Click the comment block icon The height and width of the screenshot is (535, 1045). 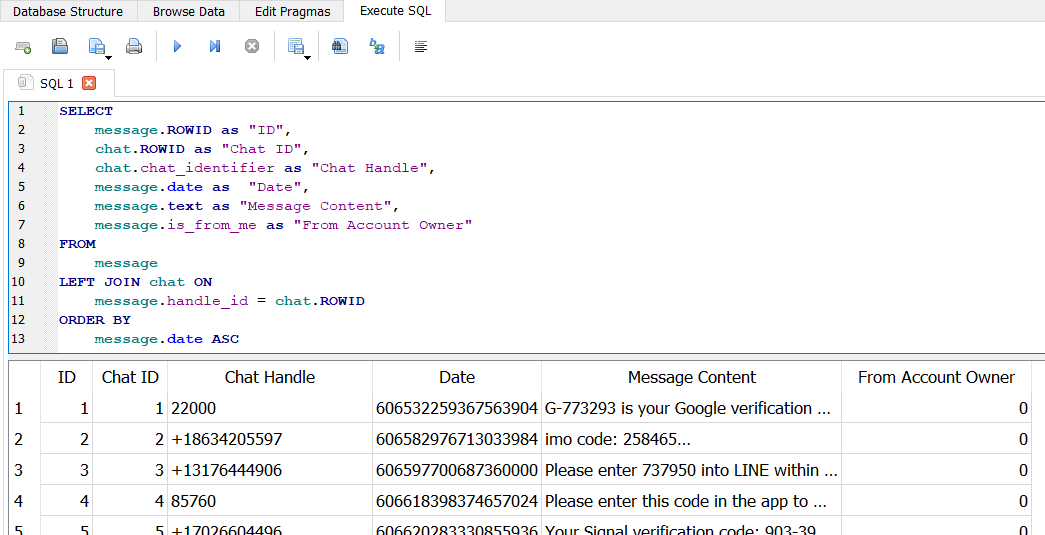[x=421, y=47]
